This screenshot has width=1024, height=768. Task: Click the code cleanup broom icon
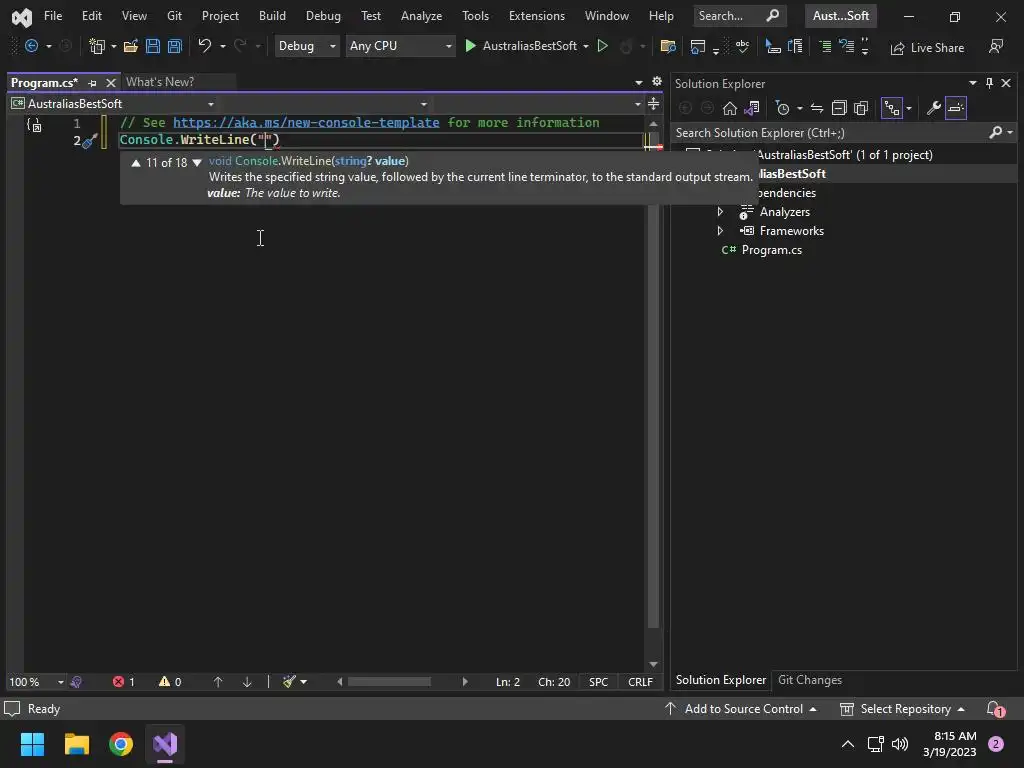click(x=289, y=682)
